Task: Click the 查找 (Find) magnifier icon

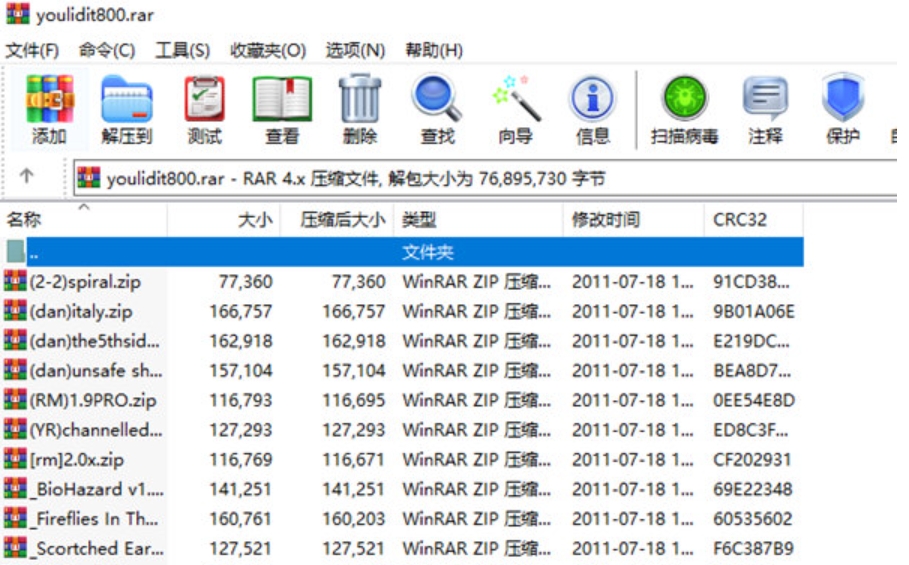Action: point(437,99)
